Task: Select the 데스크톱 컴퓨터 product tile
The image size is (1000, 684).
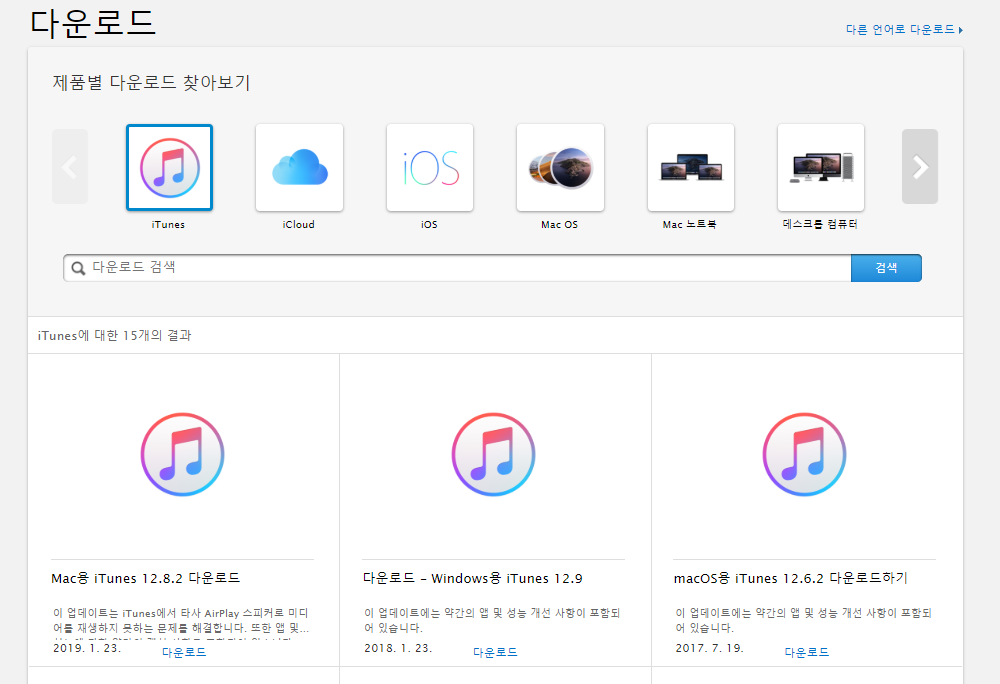Action: 821,167
